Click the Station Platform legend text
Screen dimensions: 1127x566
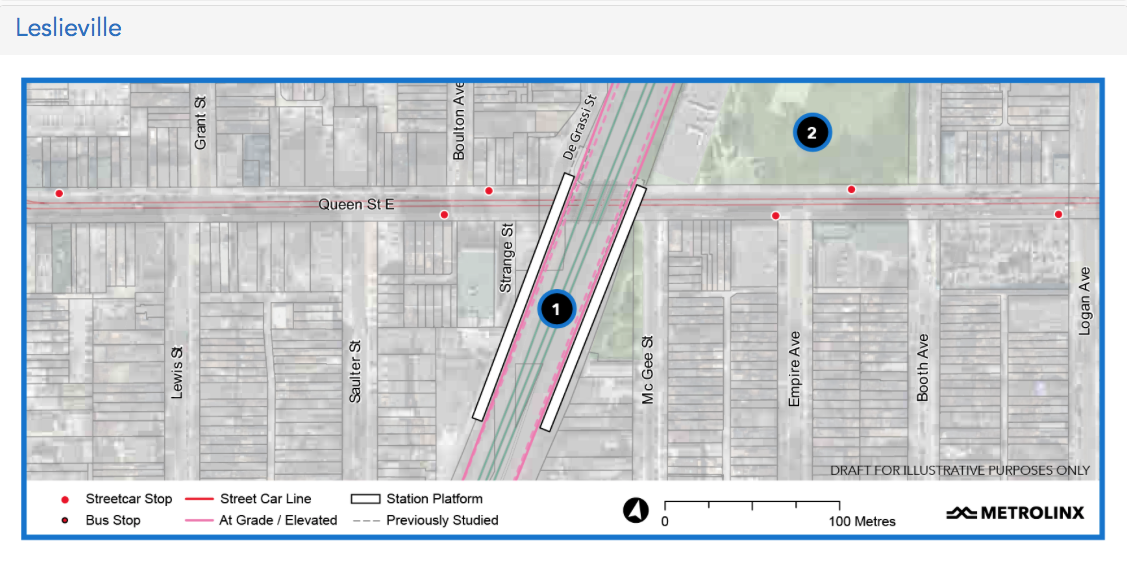coord(434,499)
